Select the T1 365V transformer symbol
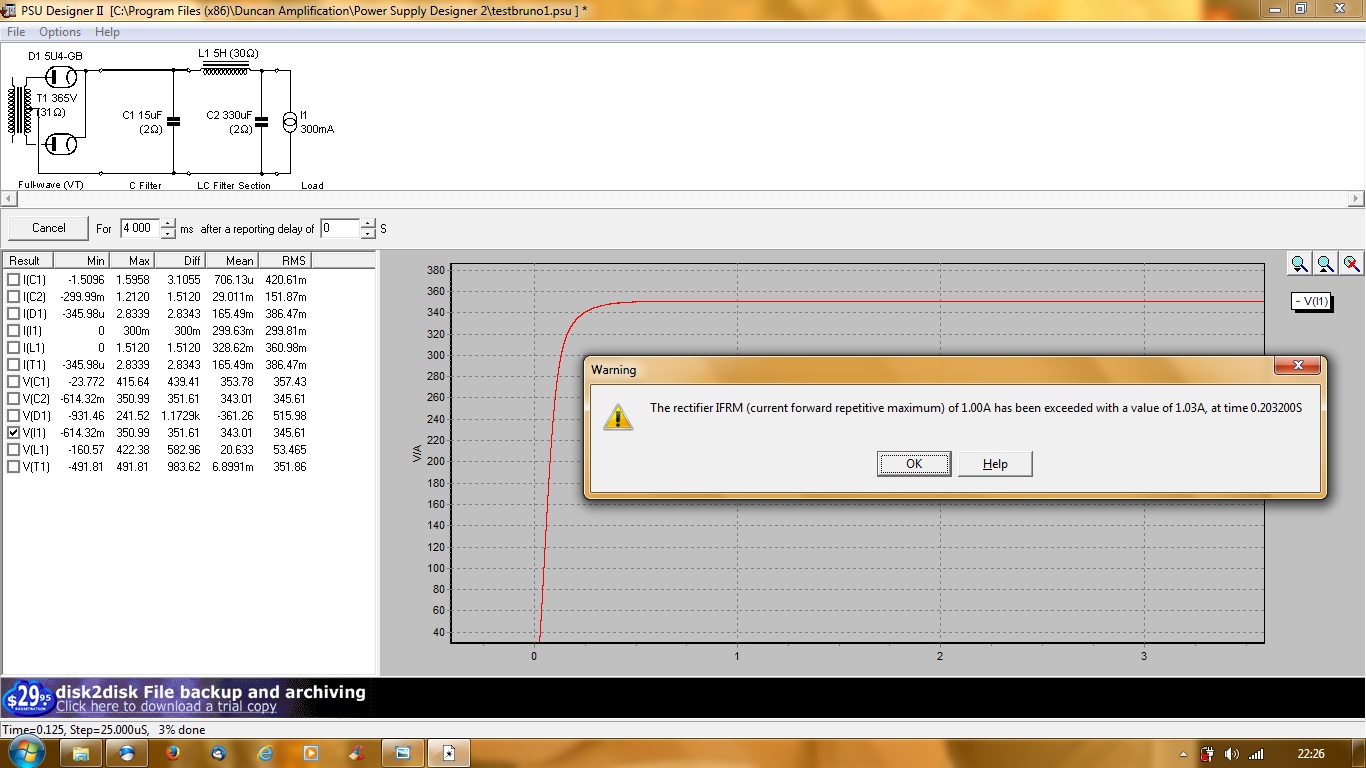 18,111
